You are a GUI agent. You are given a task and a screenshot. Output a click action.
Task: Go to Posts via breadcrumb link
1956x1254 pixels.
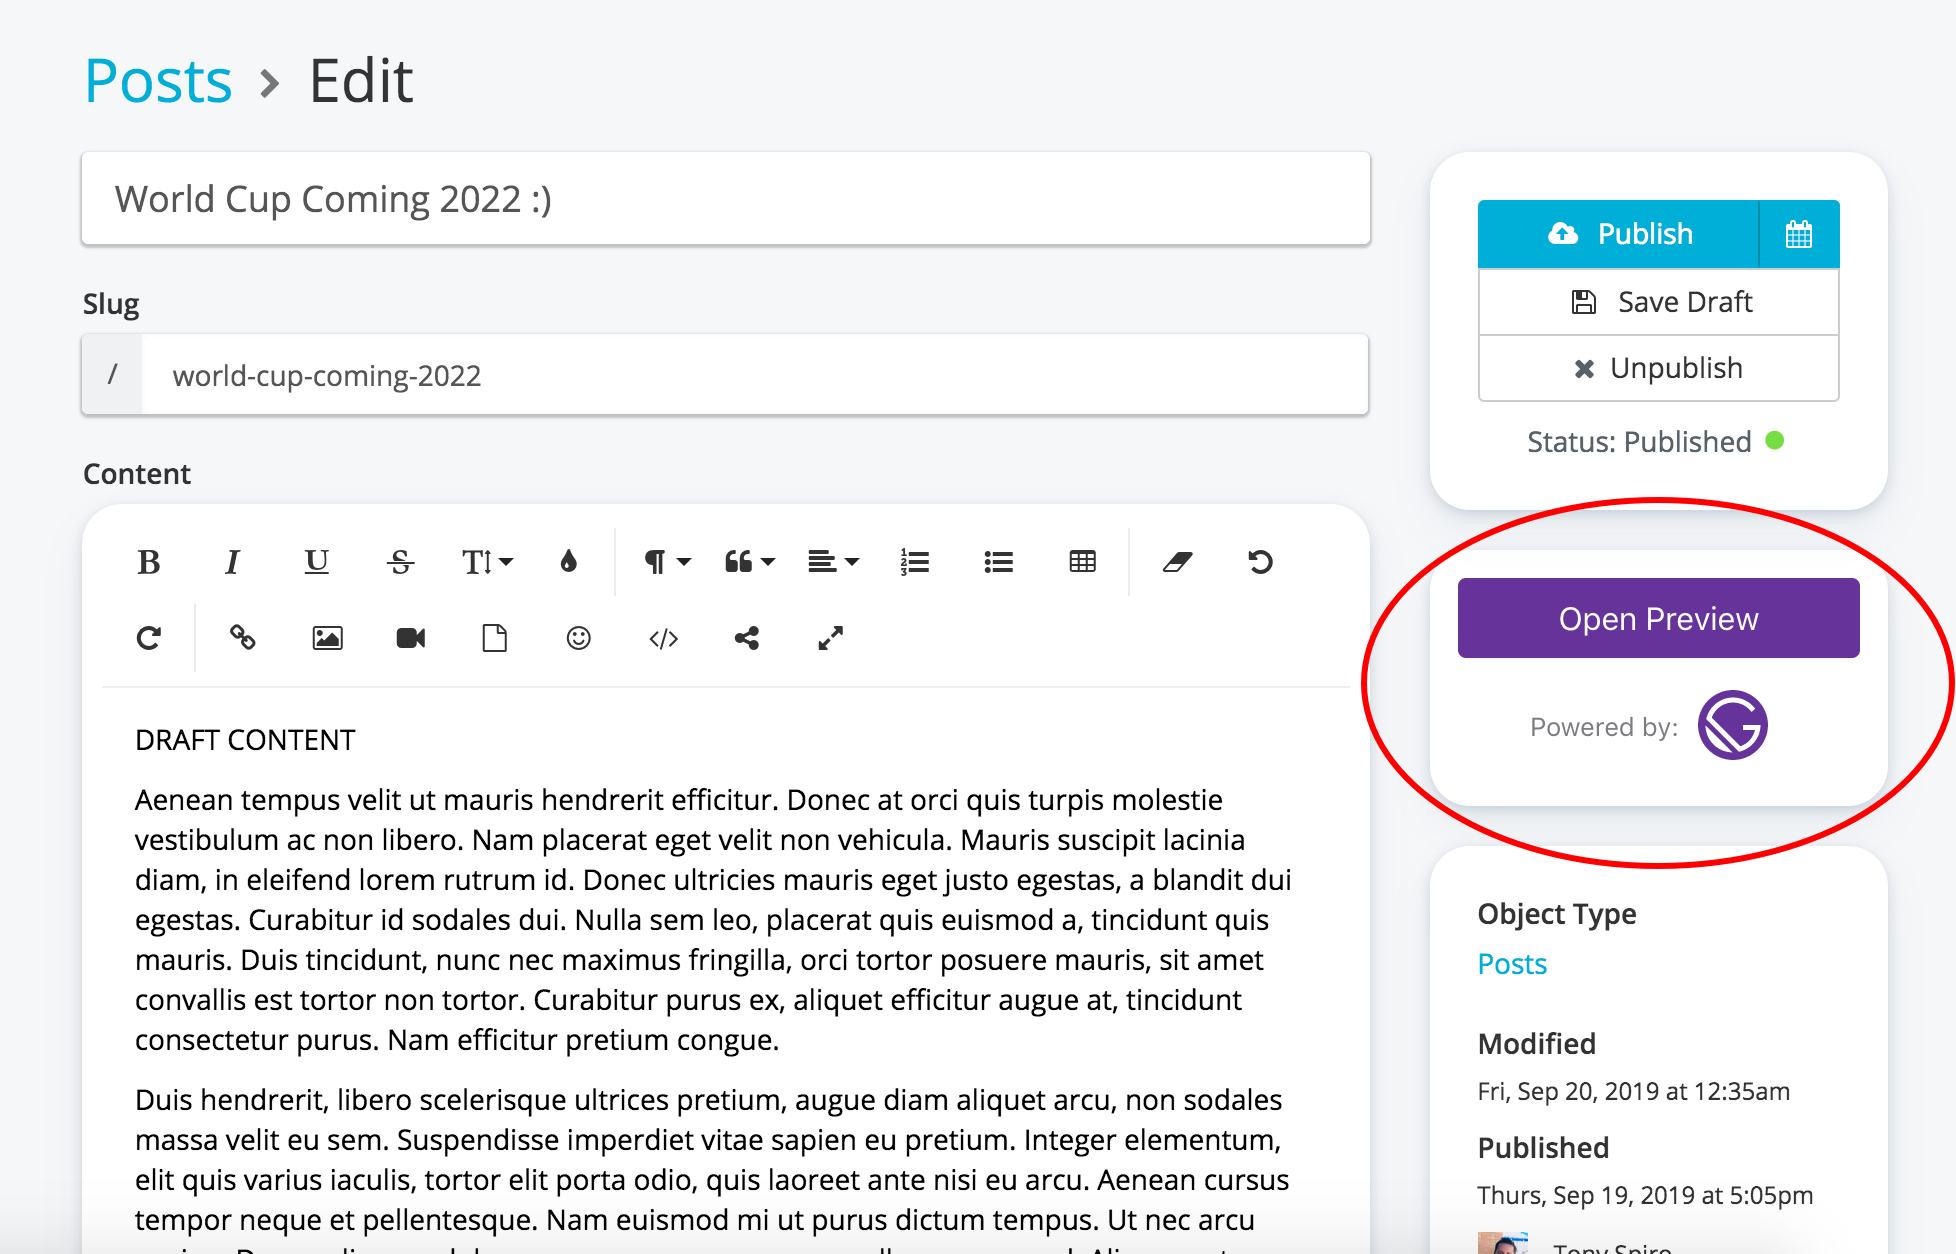(x=158, y=81)
